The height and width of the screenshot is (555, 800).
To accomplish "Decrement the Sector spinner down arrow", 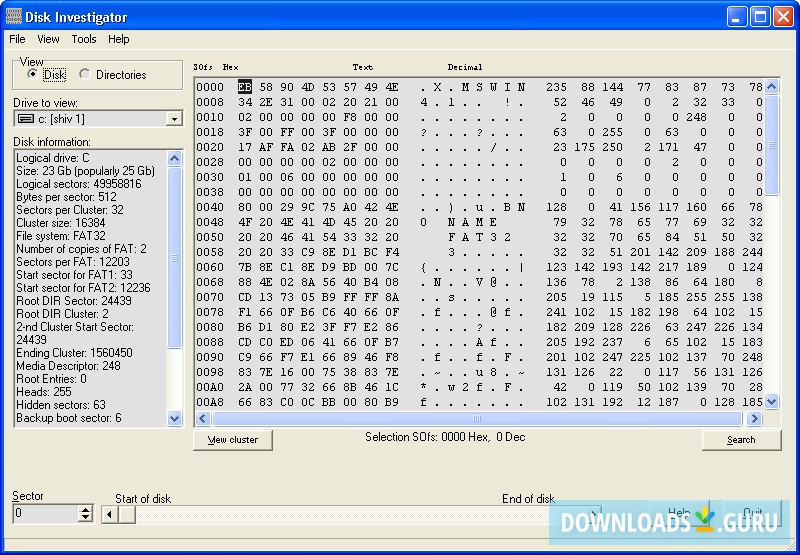I will pos(86,518).
